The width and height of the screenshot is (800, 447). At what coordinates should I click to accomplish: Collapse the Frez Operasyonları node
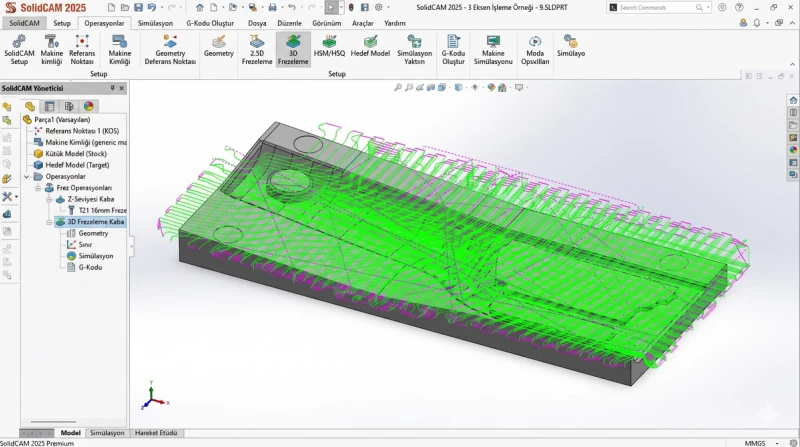[38, 188]
